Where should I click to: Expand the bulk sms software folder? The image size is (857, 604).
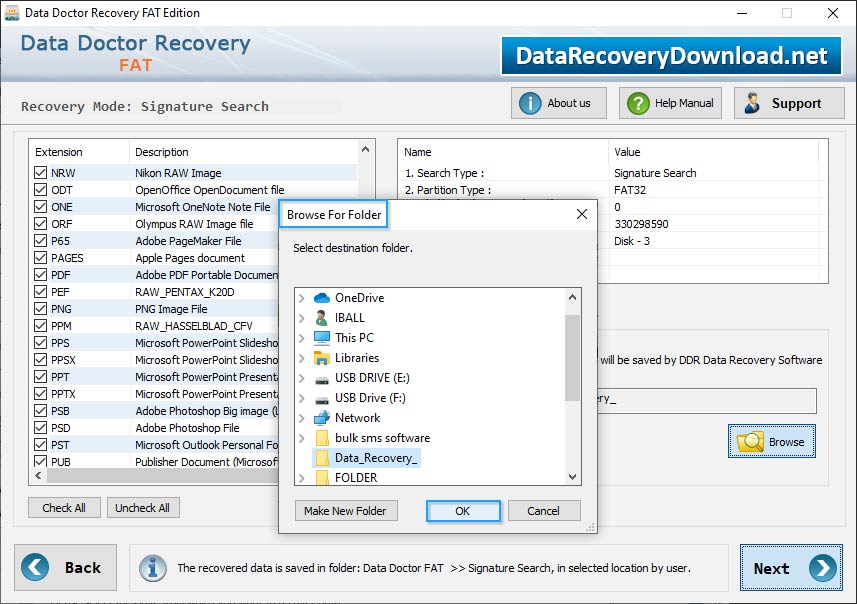pos(302,438)
